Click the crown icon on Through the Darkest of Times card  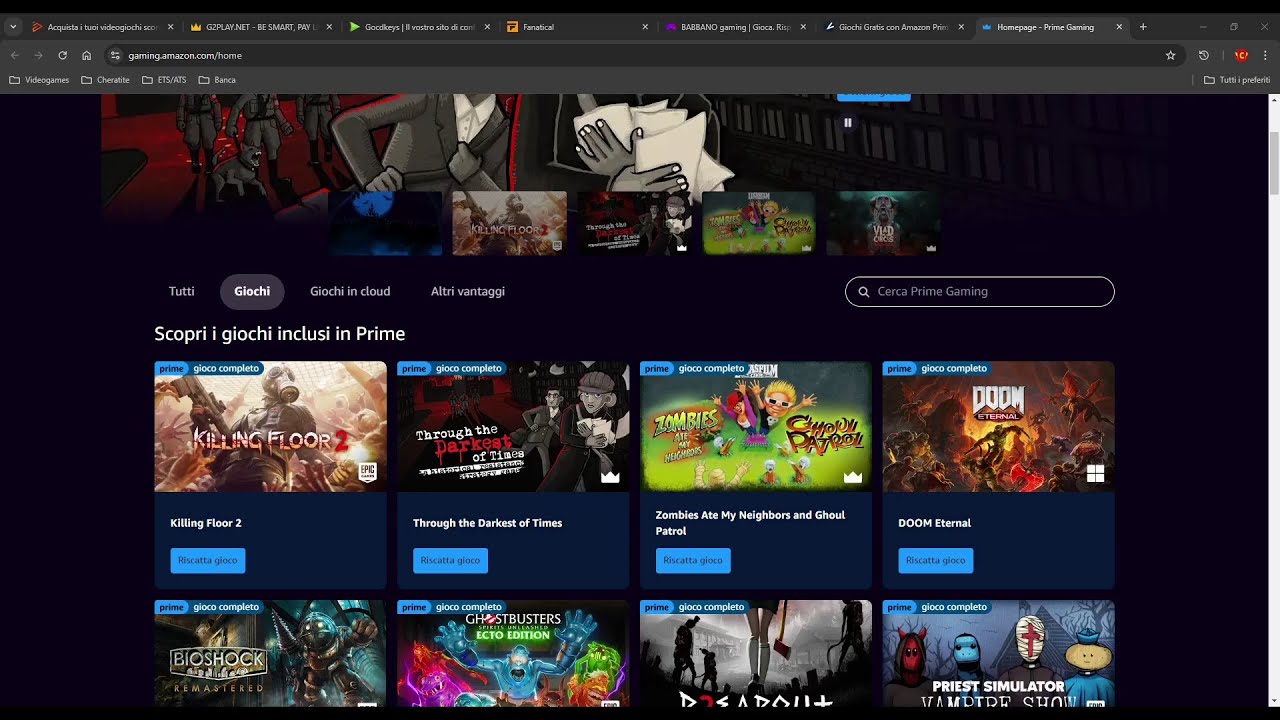coord(610,477)
